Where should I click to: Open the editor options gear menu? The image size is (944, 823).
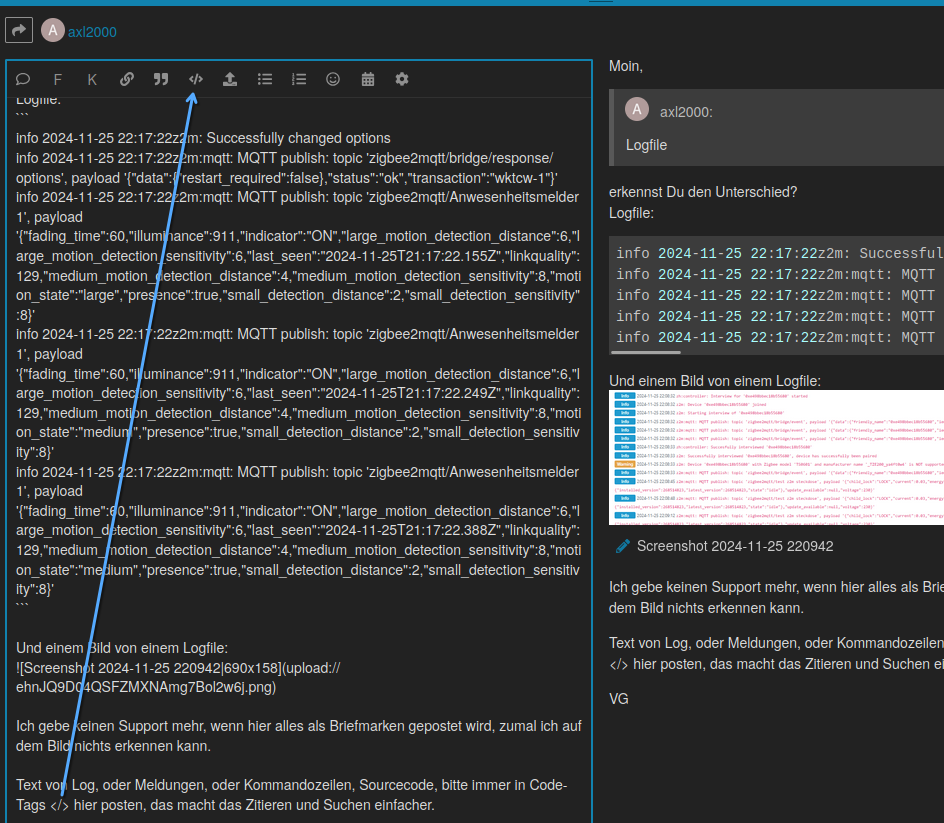click(x=402, y=79)
